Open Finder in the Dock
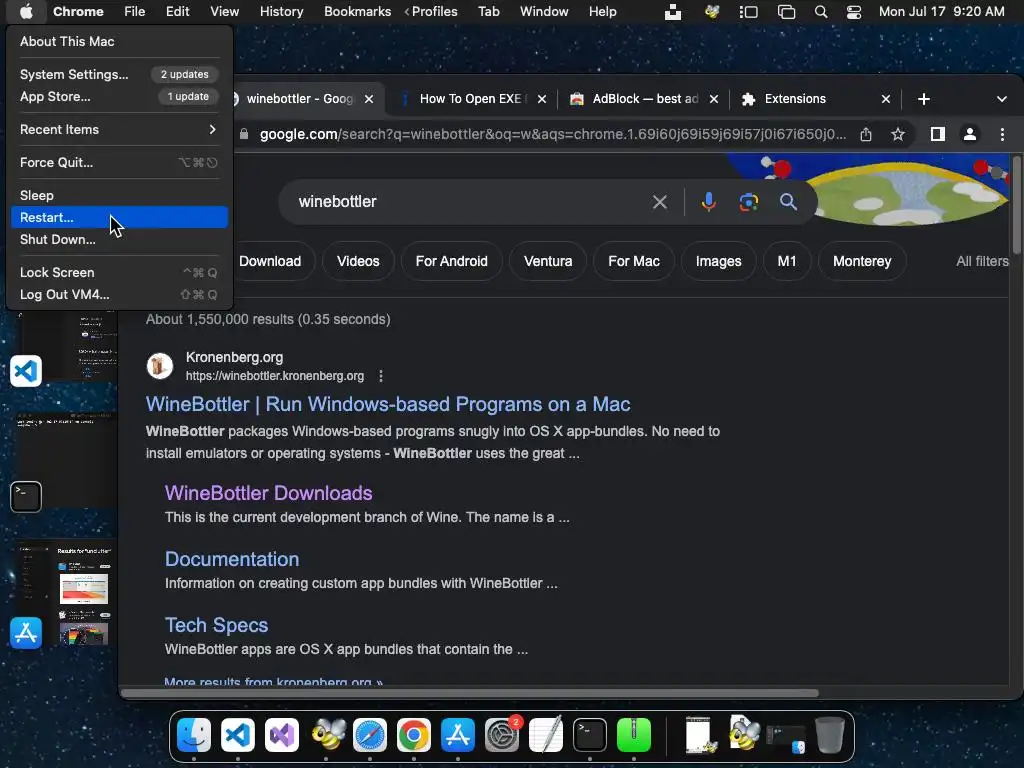 pyautogui.click(x=194, y=735)
